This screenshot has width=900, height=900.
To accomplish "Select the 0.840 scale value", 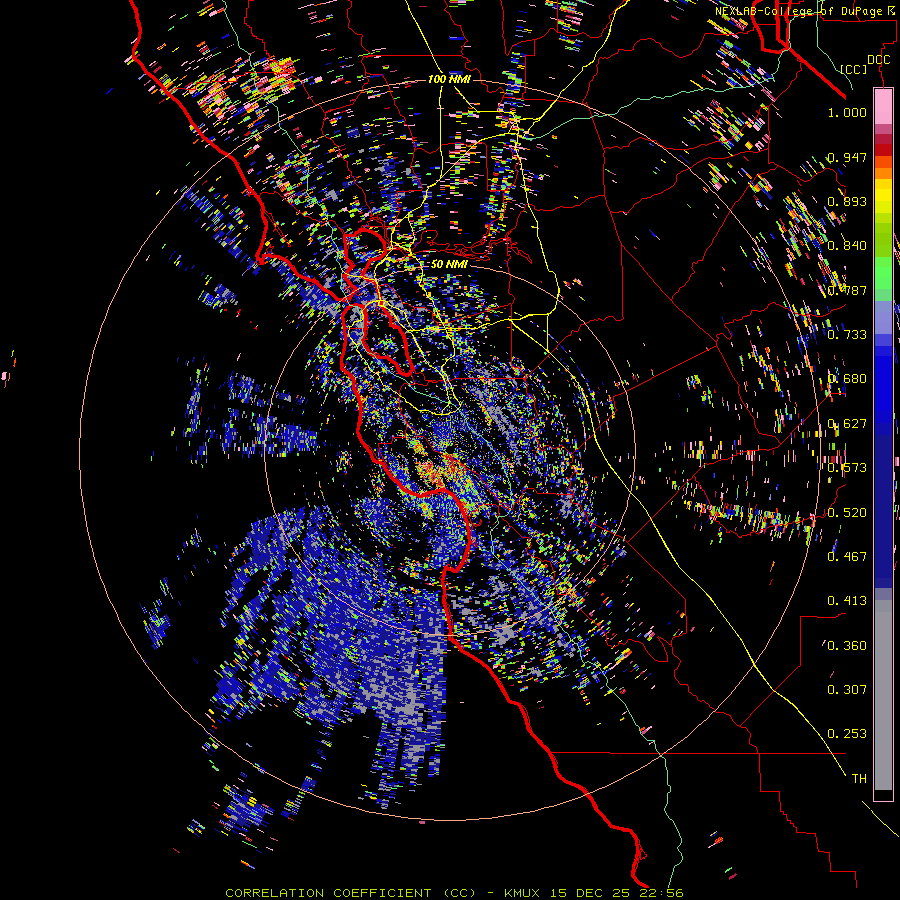I will click(x=847, y=246).
